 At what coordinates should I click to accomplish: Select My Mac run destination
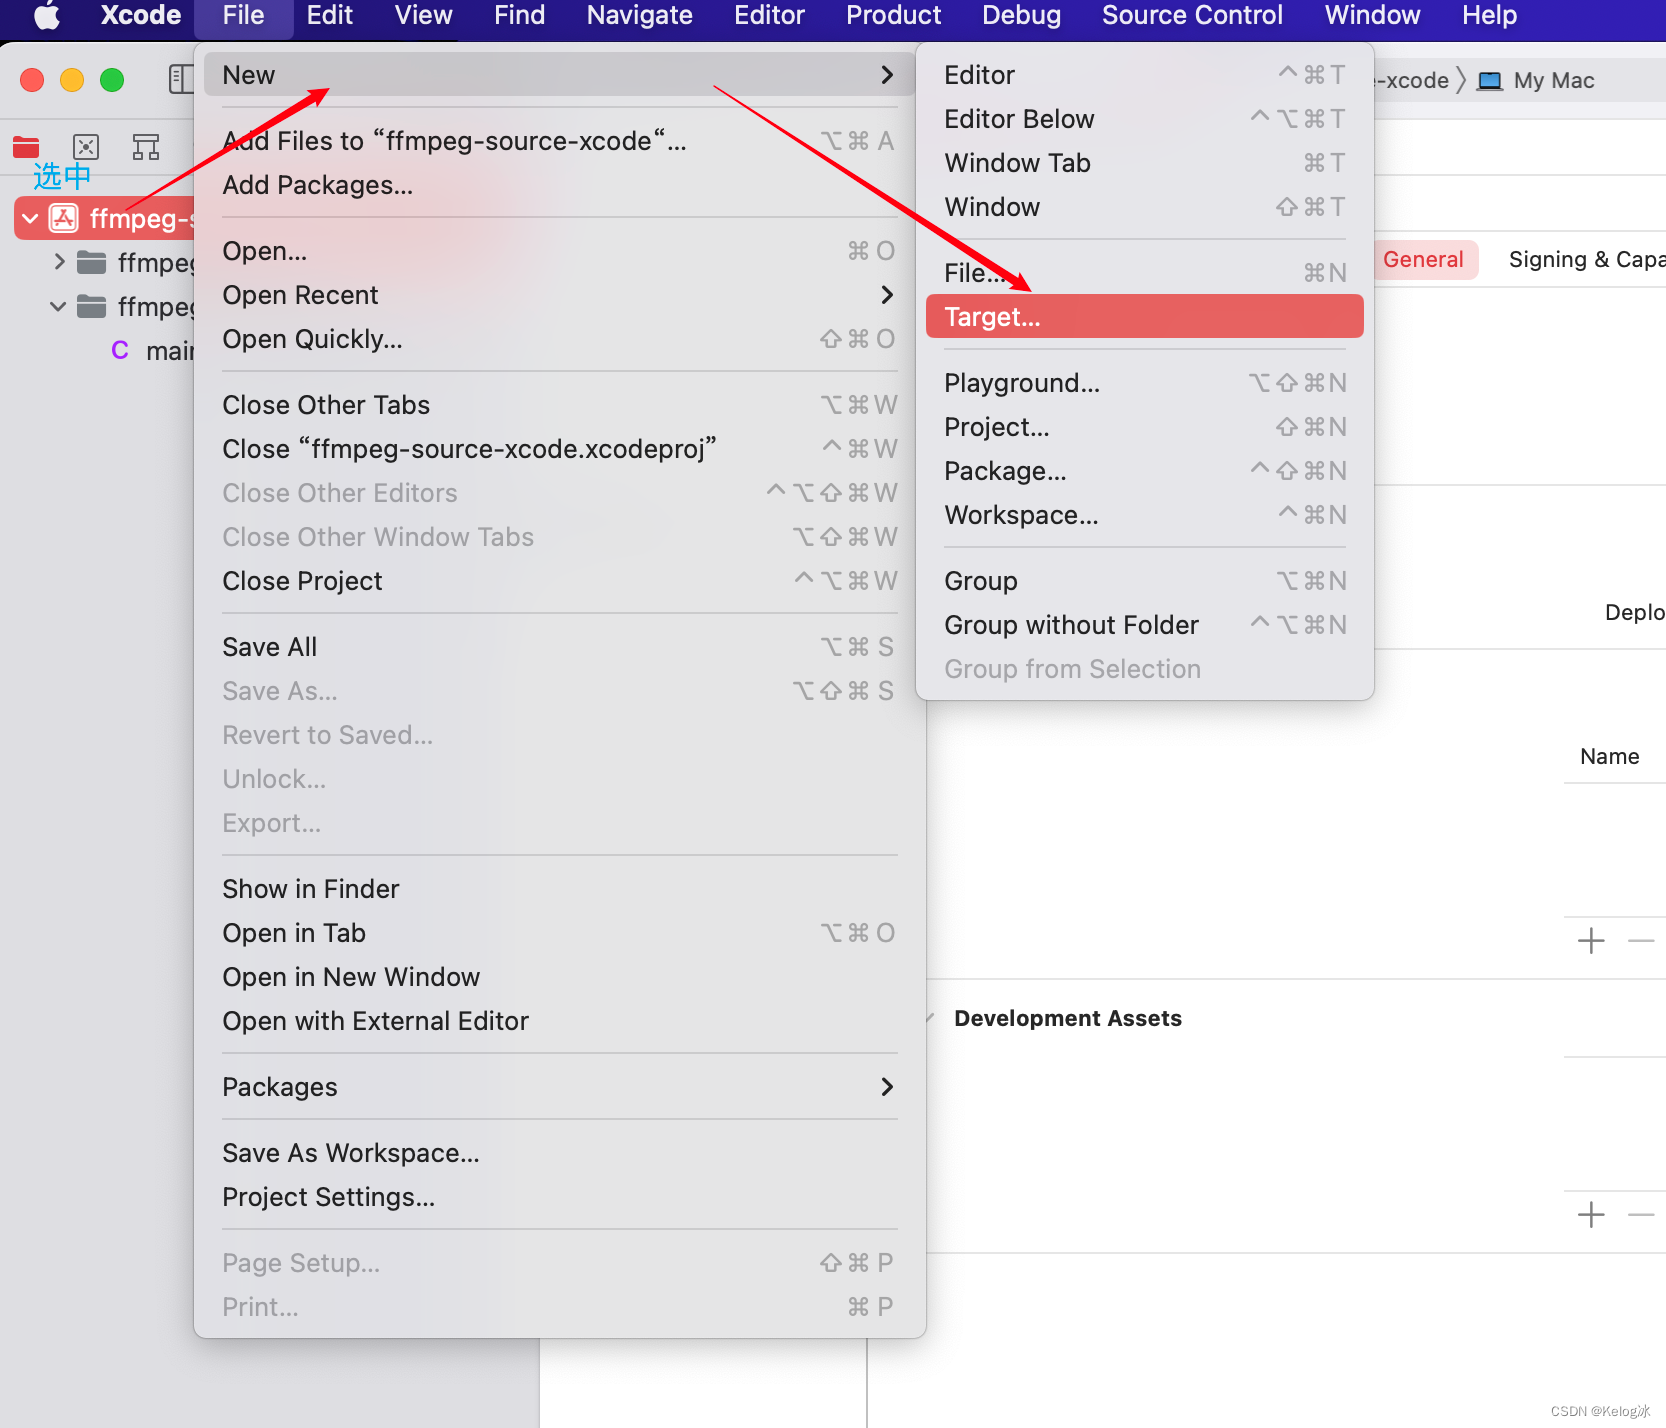click(x=1538, y=80)
